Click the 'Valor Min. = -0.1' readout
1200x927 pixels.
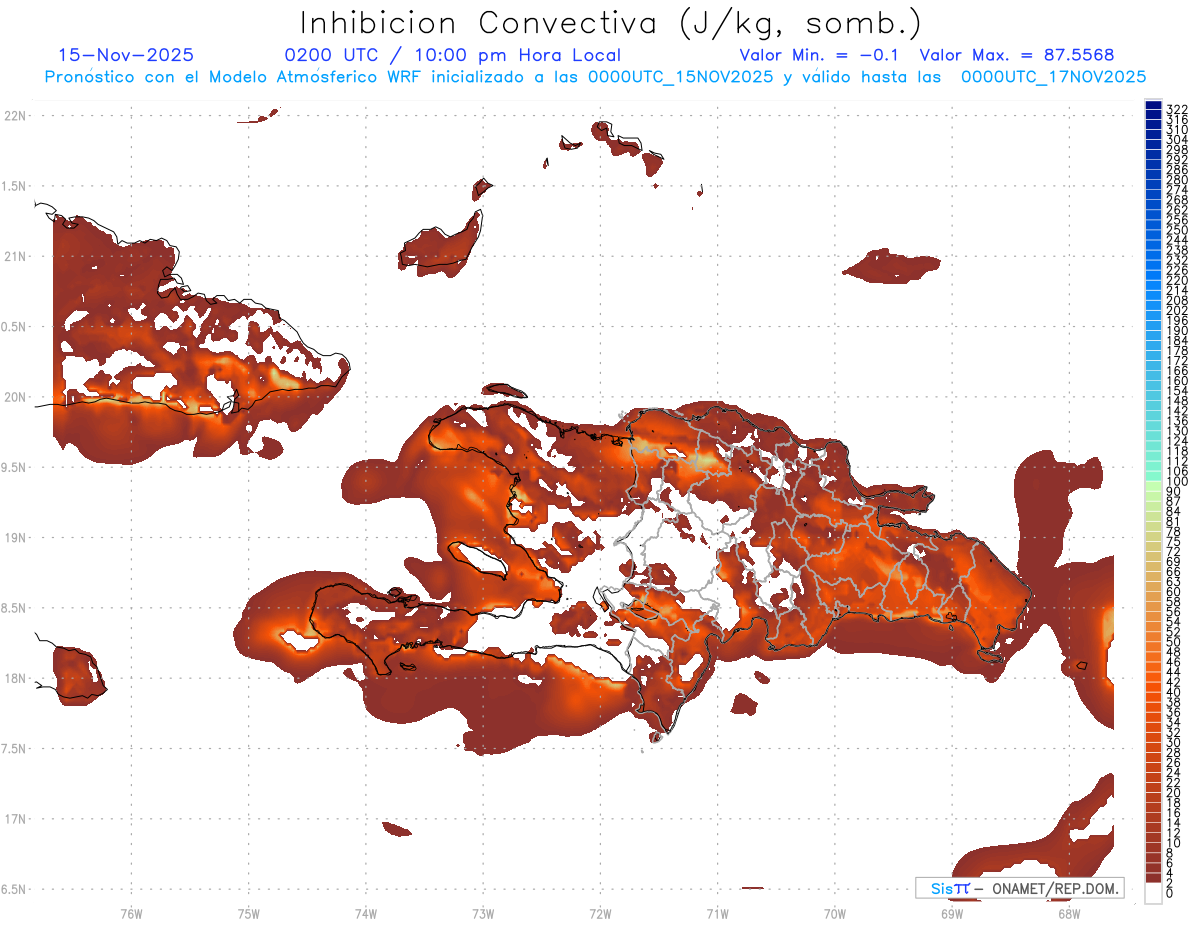point(820,55)
